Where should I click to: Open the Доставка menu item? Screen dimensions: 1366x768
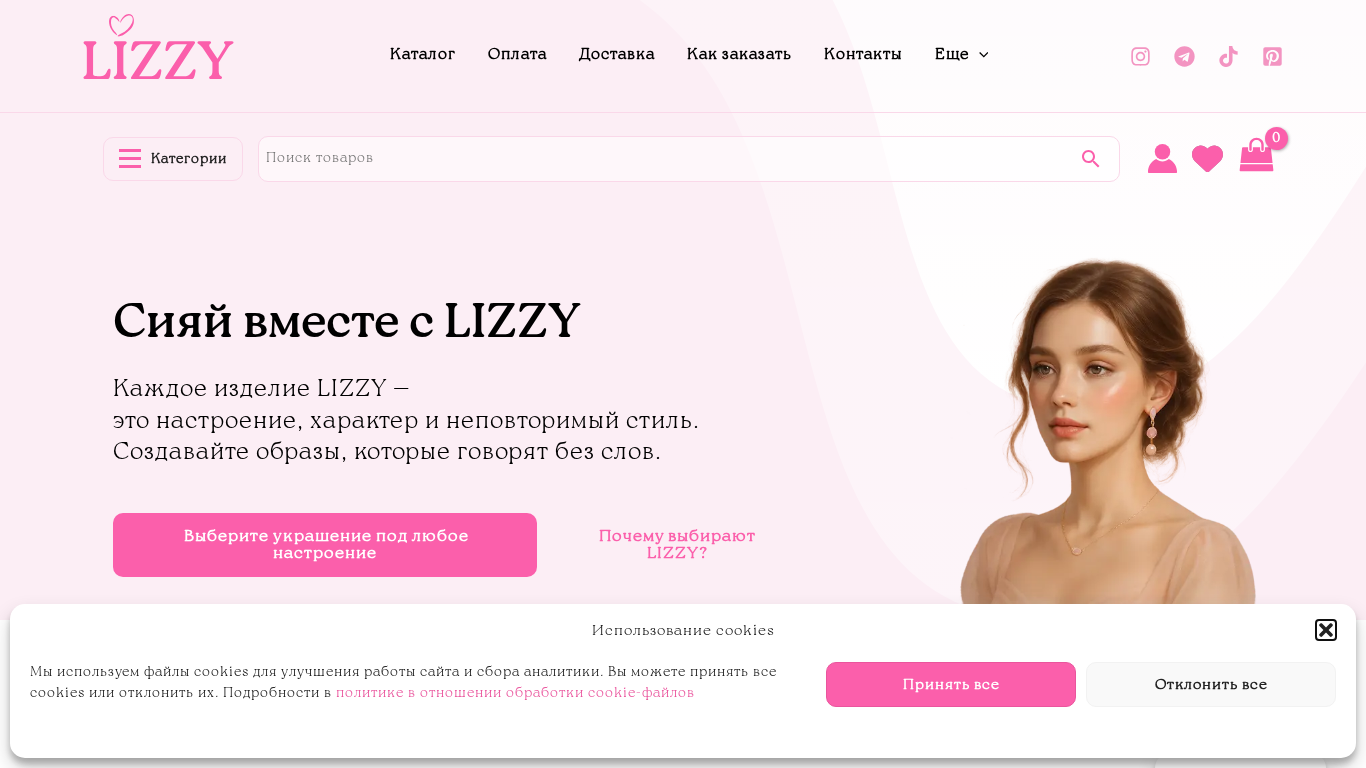coord(616,54)
